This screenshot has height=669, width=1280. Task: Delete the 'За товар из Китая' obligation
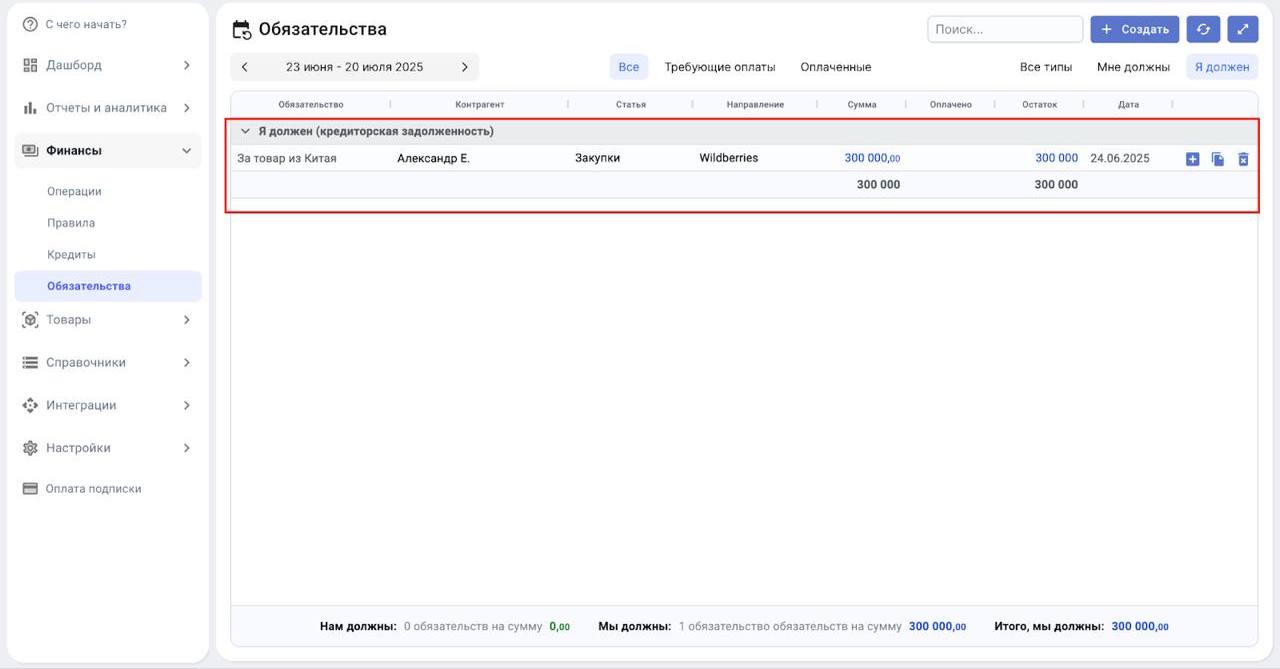pyautogui.click(x=1243, y=159)
